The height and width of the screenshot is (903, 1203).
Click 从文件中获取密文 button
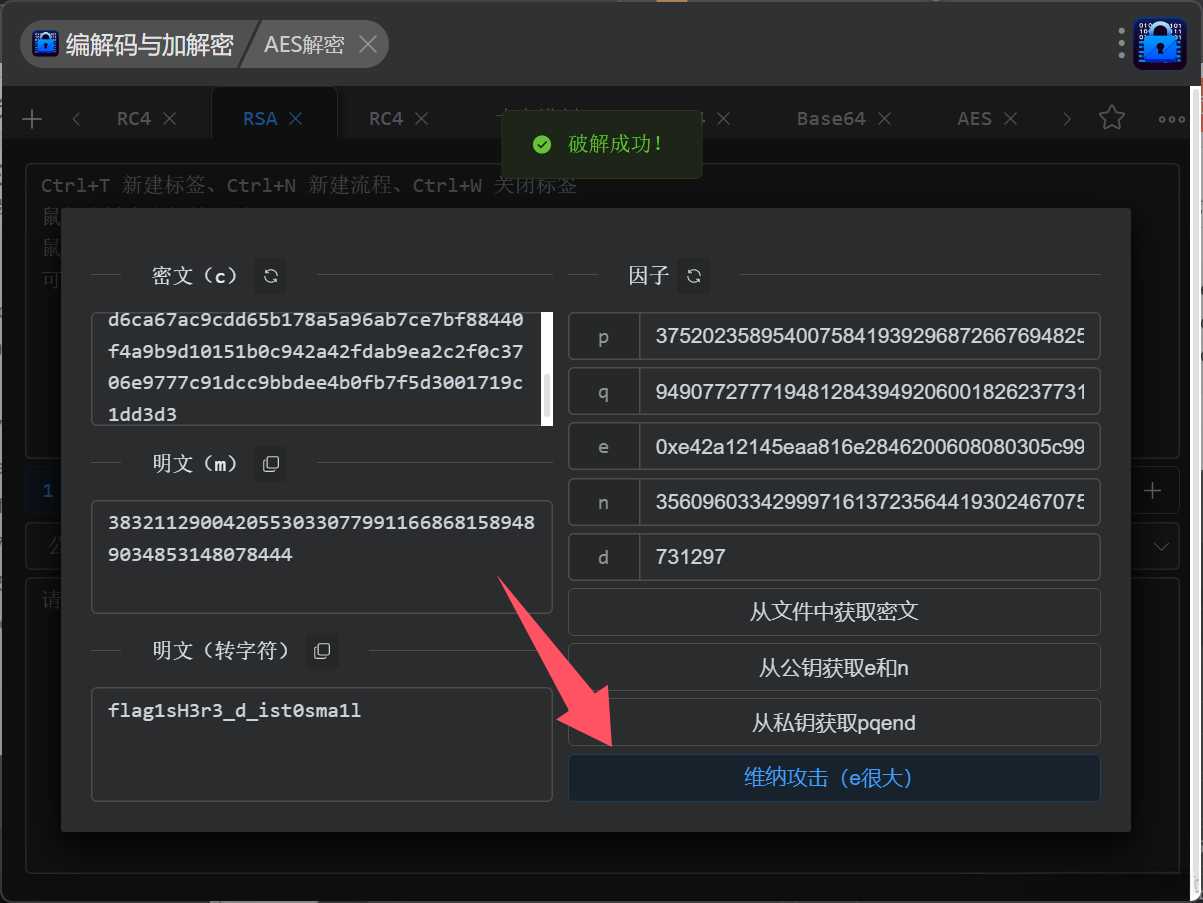[x=834, y=612]
